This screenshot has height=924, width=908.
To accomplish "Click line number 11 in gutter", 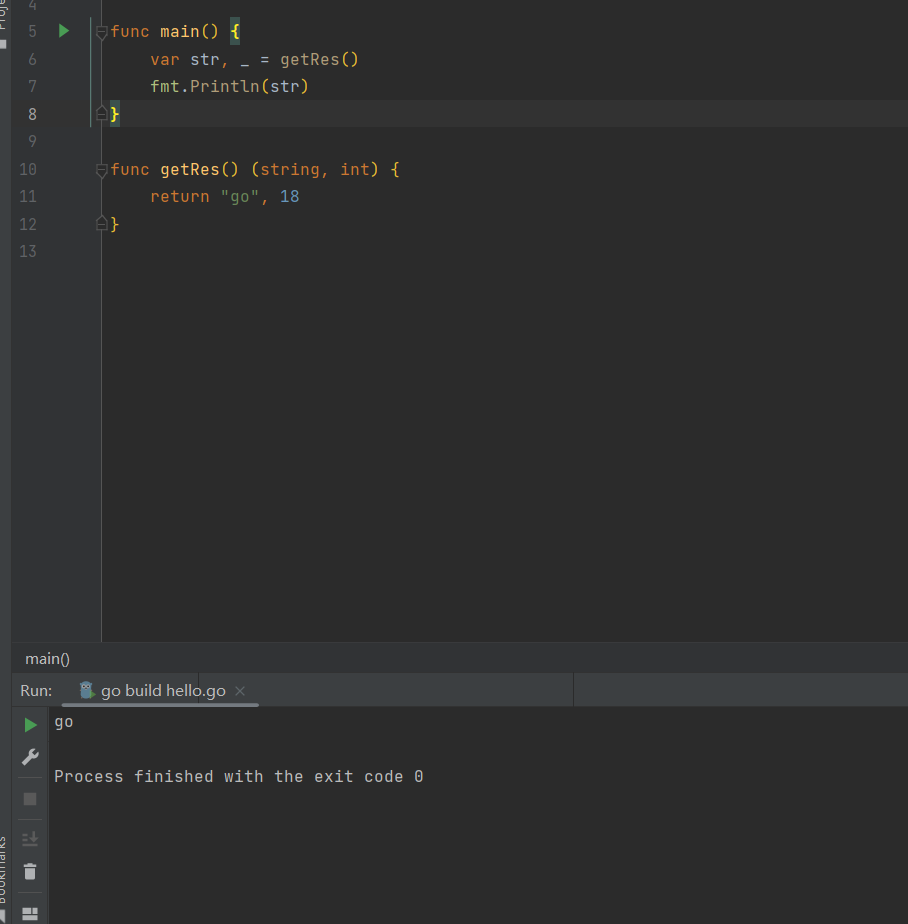I will [x=28, y=196].
